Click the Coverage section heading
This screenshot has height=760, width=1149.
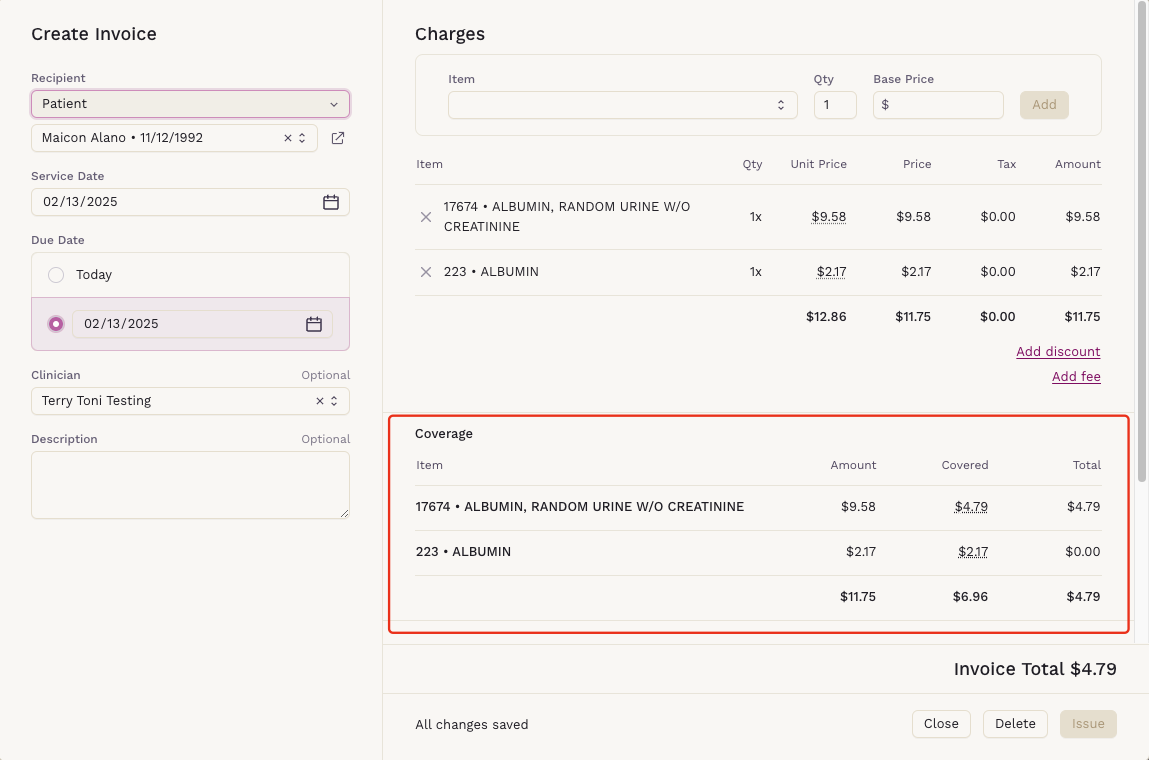pyautogui.click(x=444, y=434)
